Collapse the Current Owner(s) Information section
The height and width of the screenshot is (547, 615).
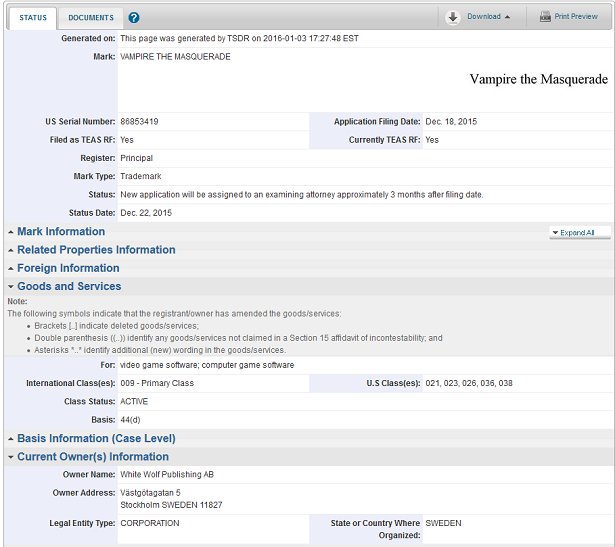tap(93, 456)
